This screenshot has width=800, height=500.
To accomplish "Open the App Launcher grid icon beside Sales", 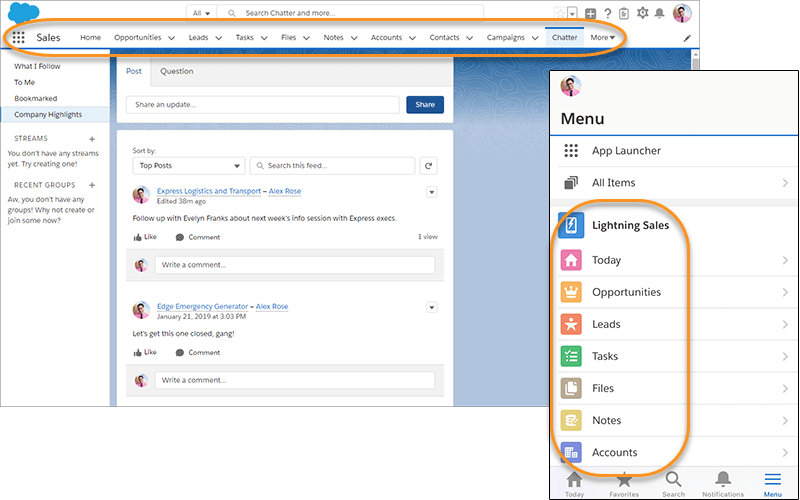I will [19, 37].
